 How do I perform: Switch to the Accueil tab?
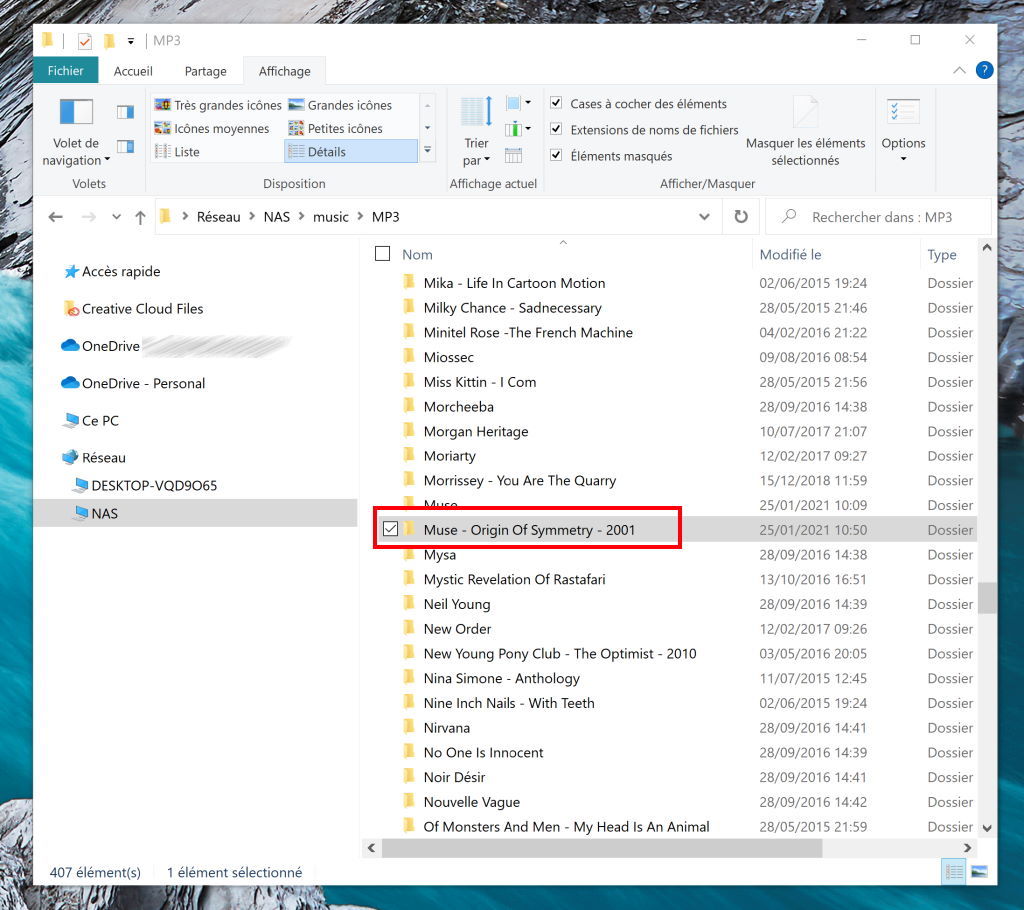pyautogui.click(x=133, y=71)
